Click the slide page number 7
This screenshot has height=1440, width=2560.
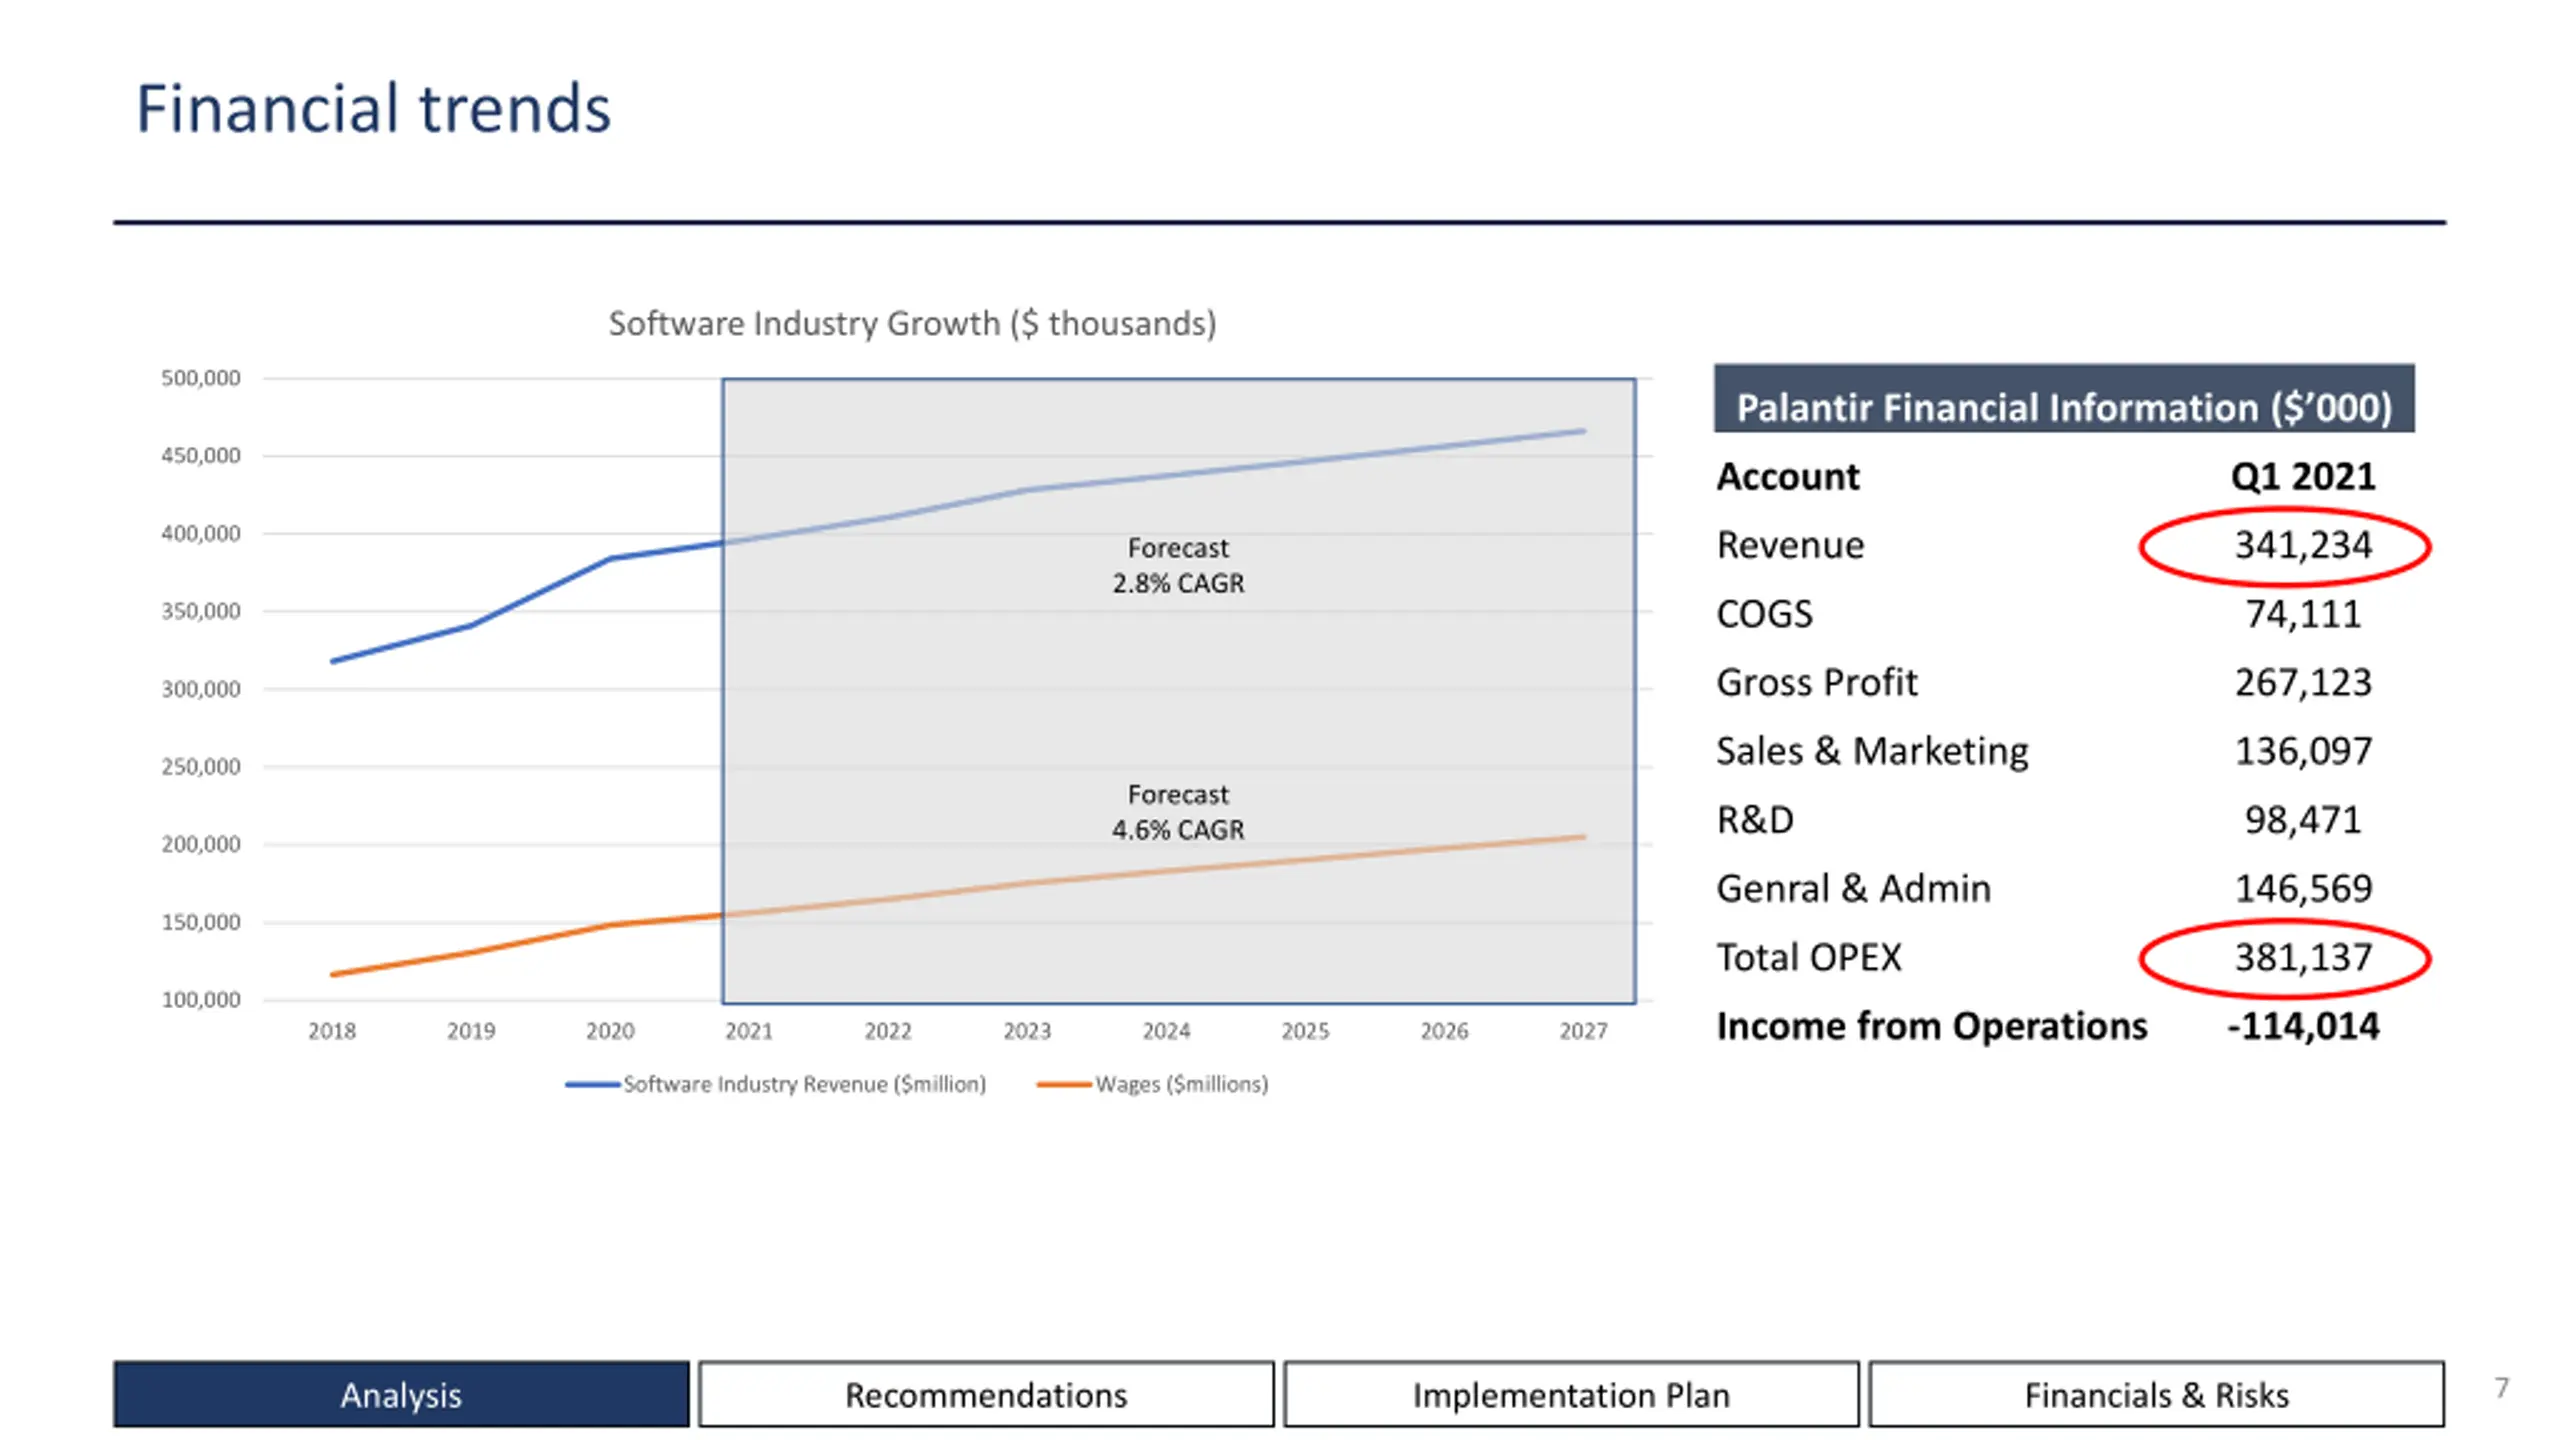point(2501,1388)
